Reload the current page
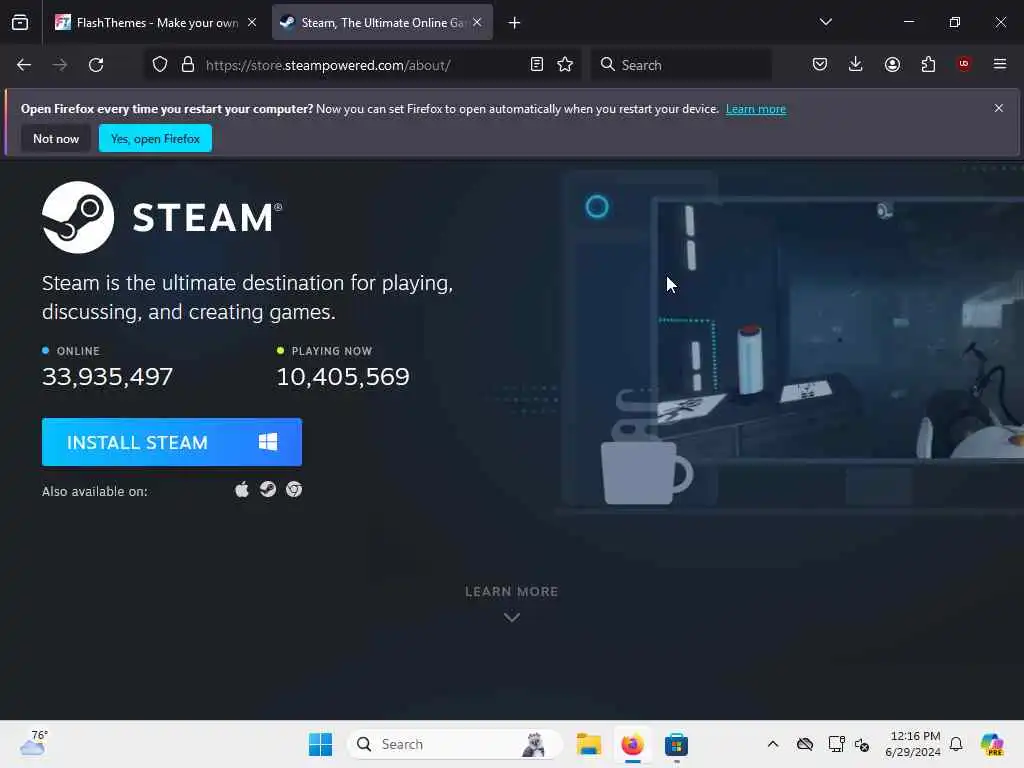Viewport: 1024px width, 768px height. 96,65
